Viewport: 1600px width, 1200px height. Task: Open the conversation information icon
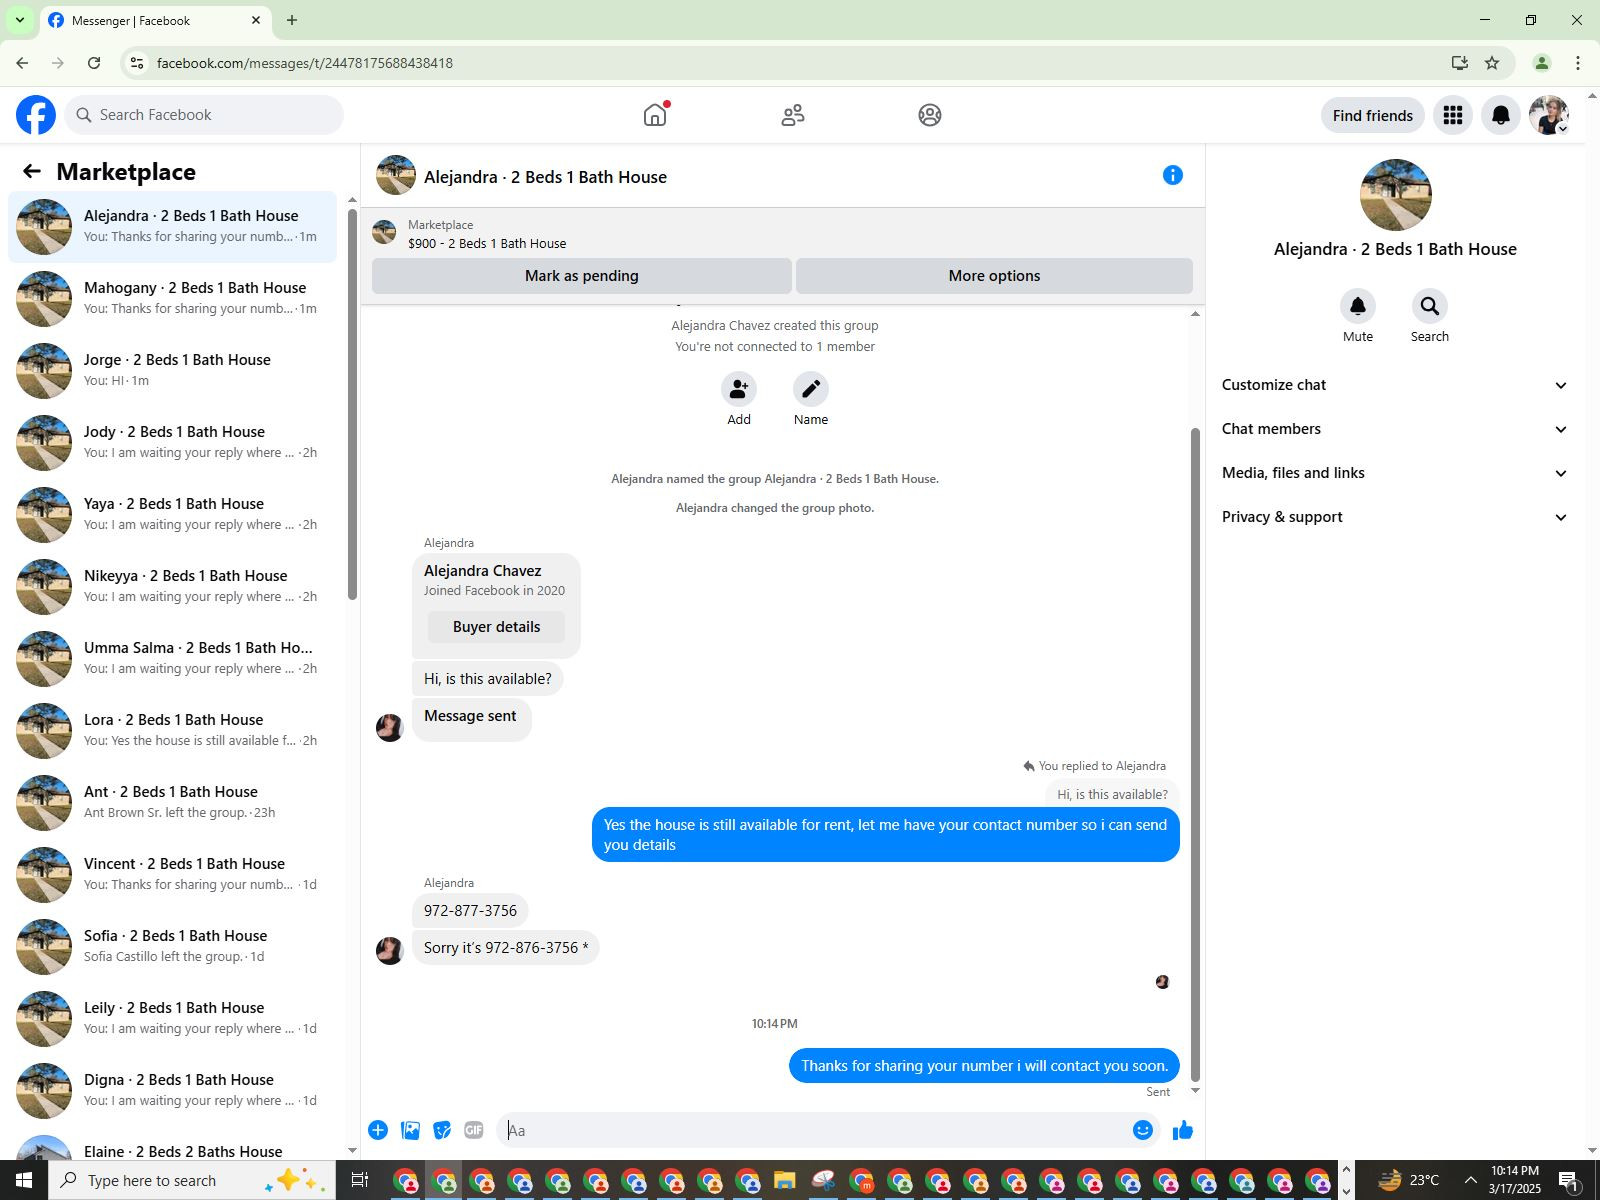1173,175
